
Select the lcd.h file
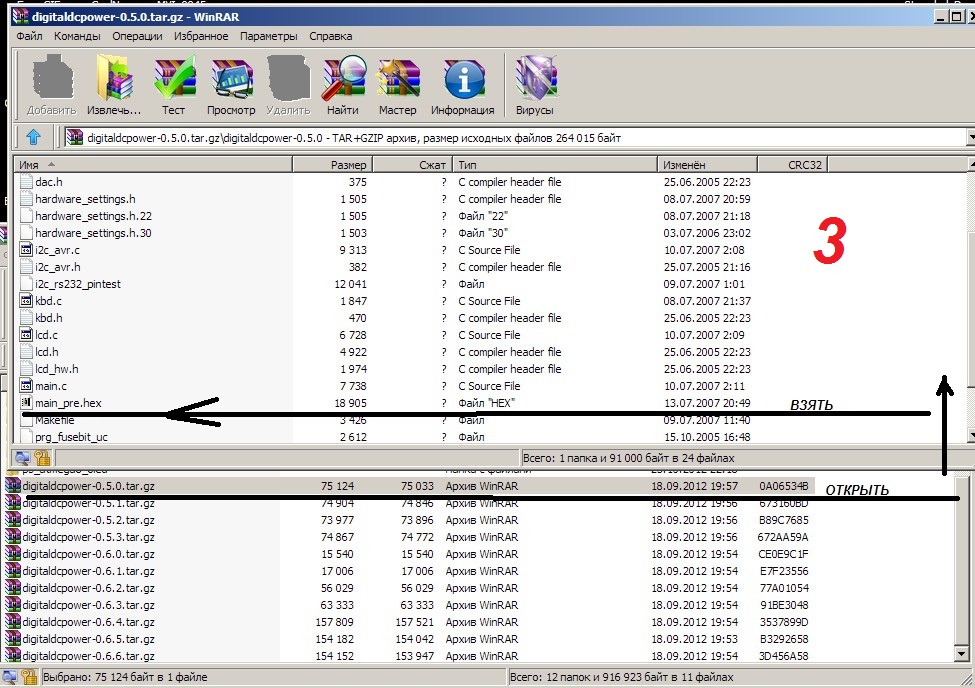pyautogui.click(x=47, y=352)
